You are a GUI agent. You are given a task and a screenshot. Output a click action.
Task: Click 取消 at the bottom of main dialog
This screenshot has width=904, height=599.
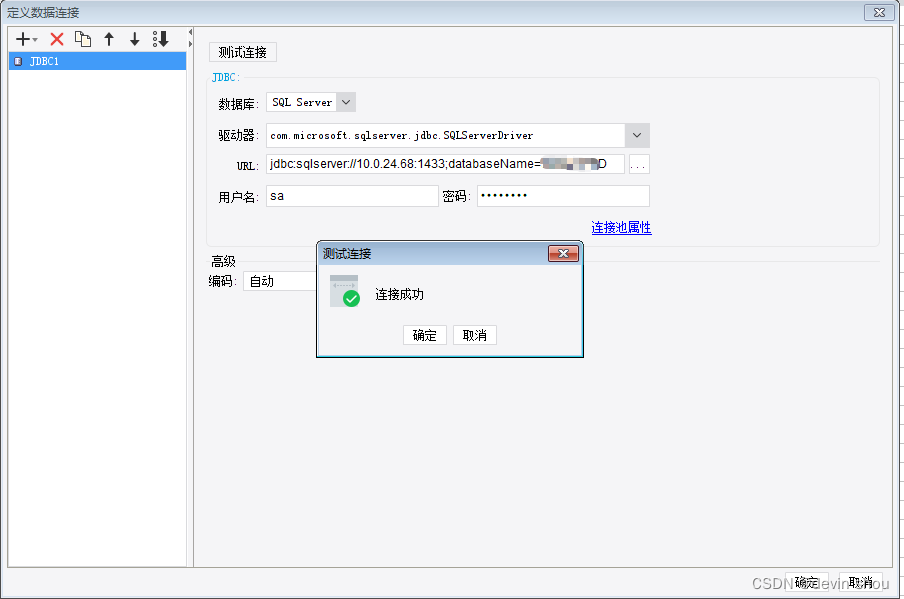[860, 582]
